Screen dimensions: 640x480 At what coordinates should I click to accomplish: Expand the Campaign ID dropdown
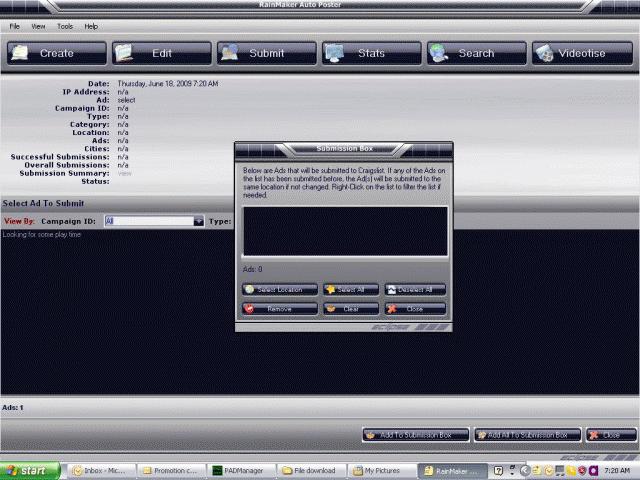[x=198, y=221]
